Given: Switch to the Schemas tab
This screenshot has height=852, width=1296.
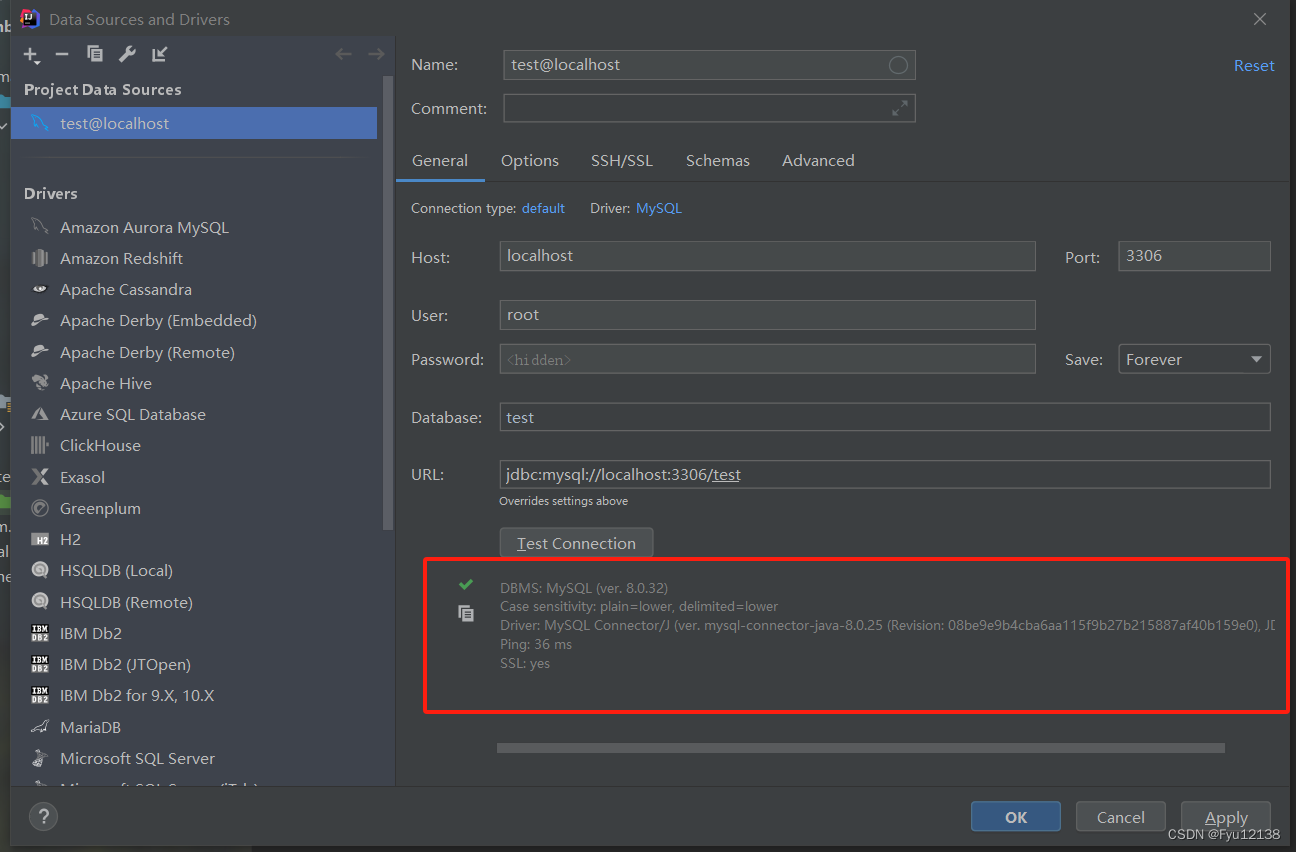Looking at the screenshot, I should tap(717, 160).
